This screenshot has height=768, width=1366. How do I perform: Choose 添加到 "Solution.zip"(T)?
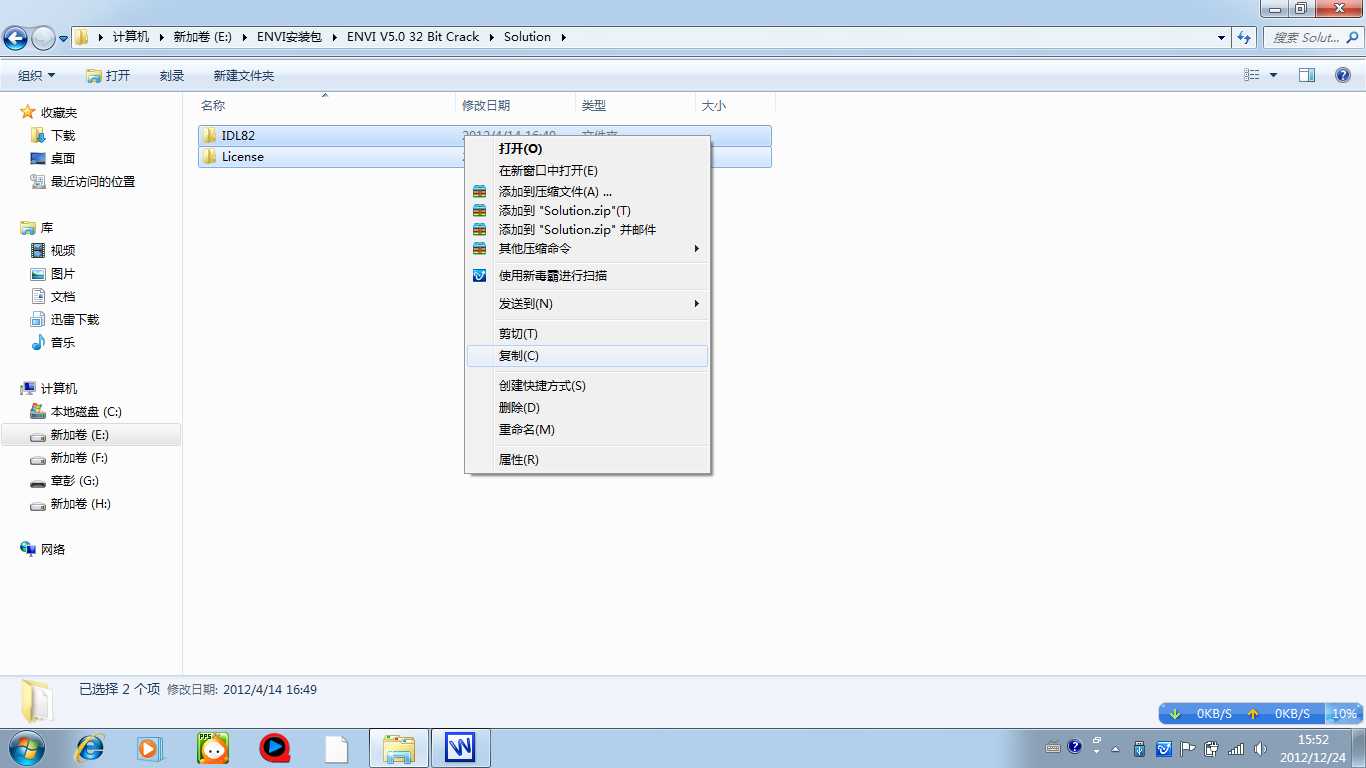pyautogui.click(x=588, y=211)
